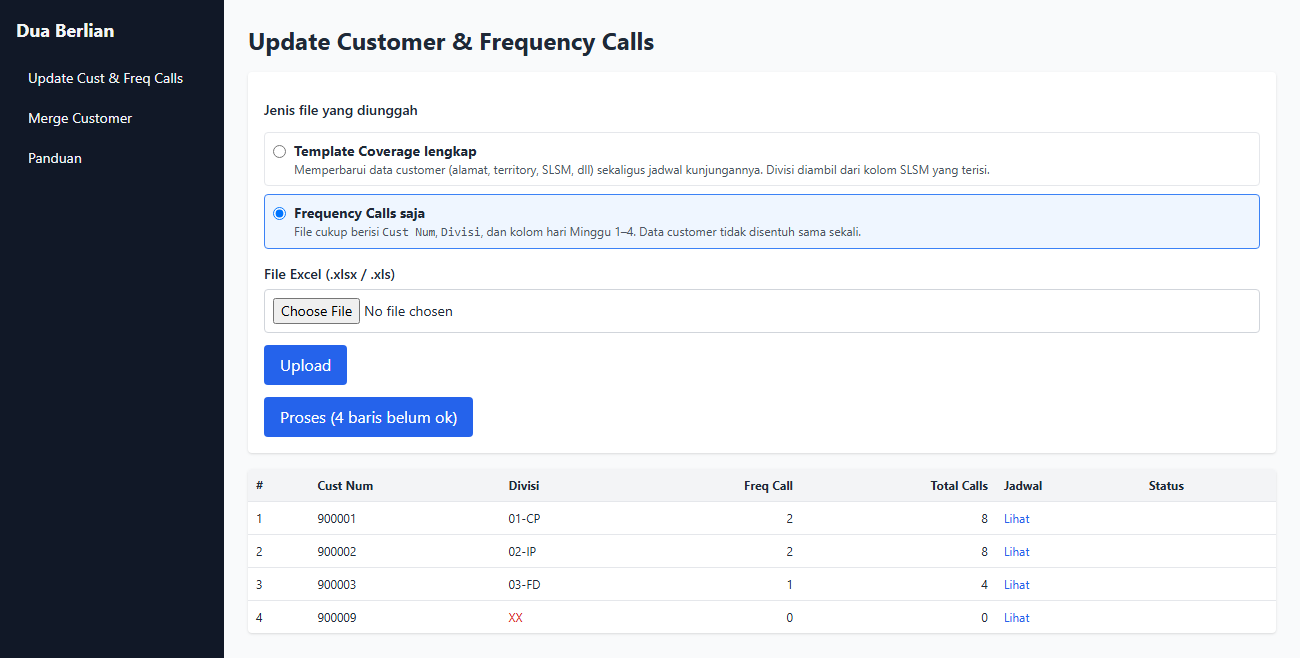
Task: Click the Jenis file yang diunggah label
Action: click(x=341, y=110)
